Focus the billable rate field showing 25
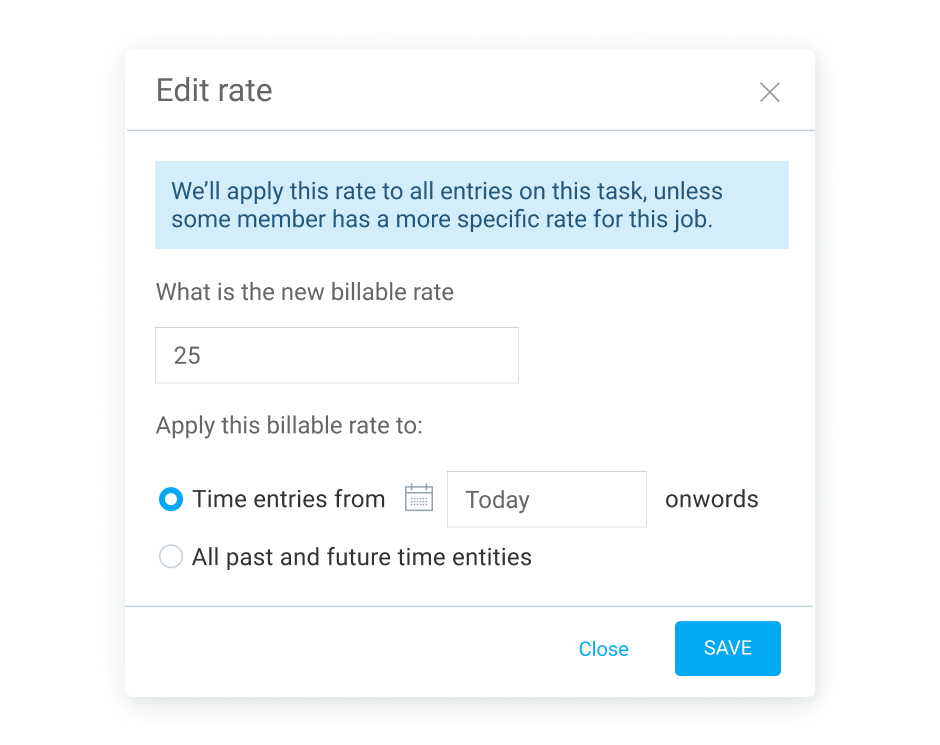 tap(336, 355)
